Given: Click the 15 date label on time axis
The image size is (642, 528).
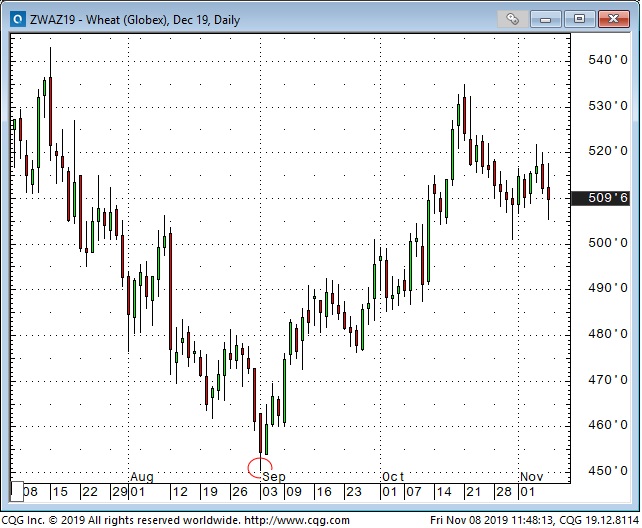Looking at the screenshot, I should [60, 492].
